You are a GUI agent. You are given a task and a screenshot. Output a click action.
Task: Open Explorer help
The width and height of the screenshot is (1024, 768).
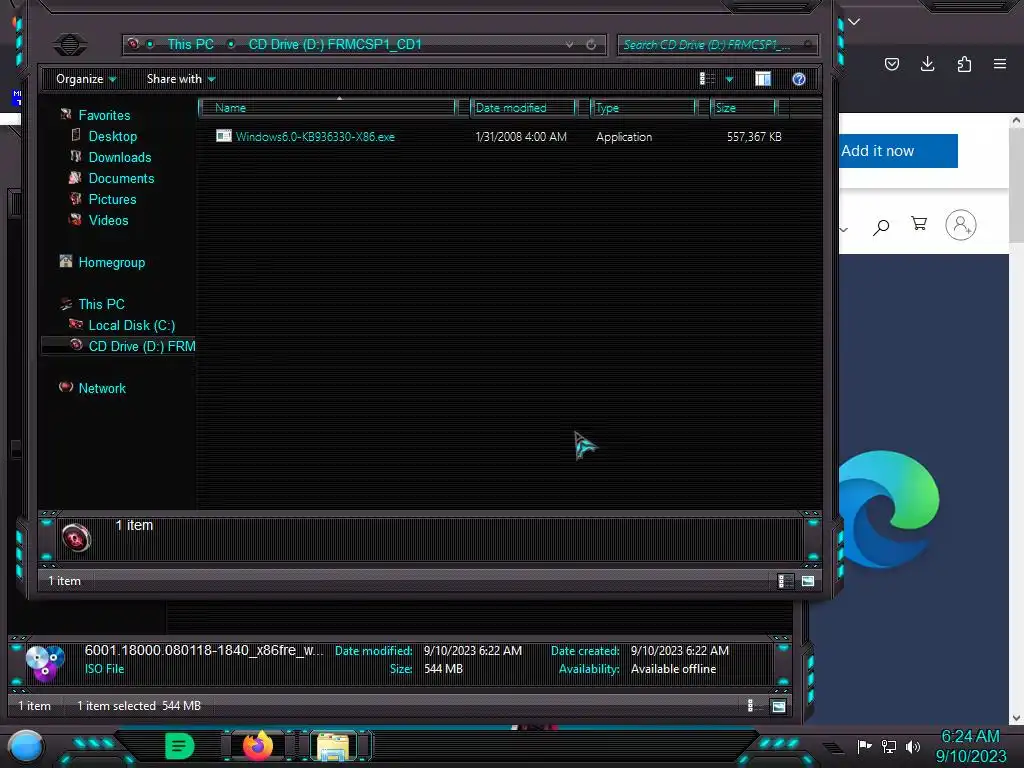799,79
